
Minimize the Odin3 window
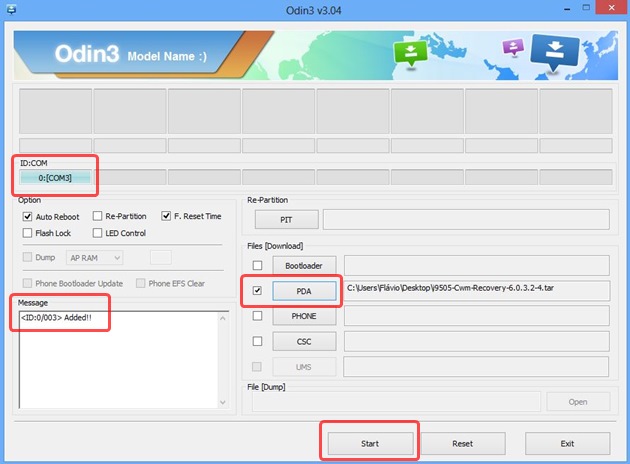[567, 9]
